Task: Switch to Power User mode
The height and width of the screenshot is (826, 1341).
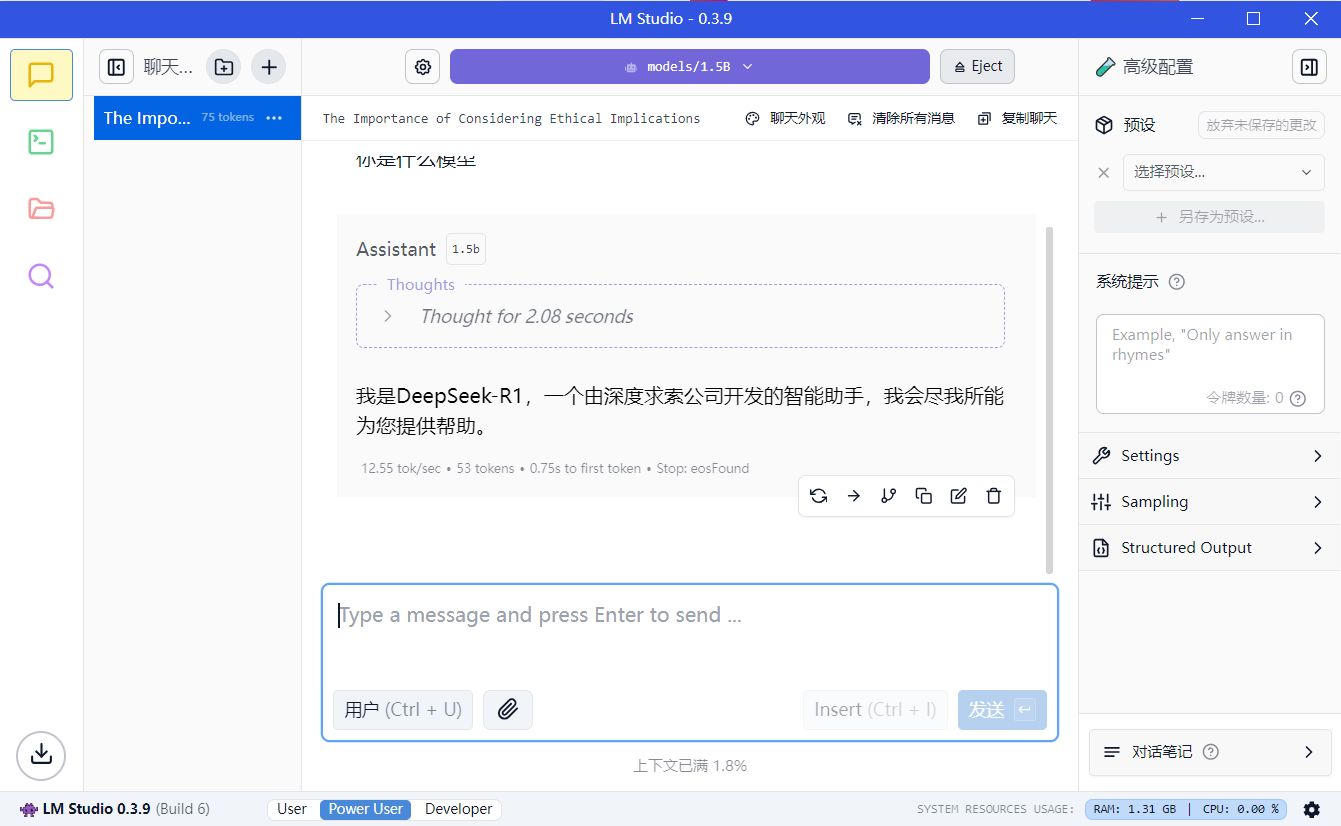Action: (366, 809)
